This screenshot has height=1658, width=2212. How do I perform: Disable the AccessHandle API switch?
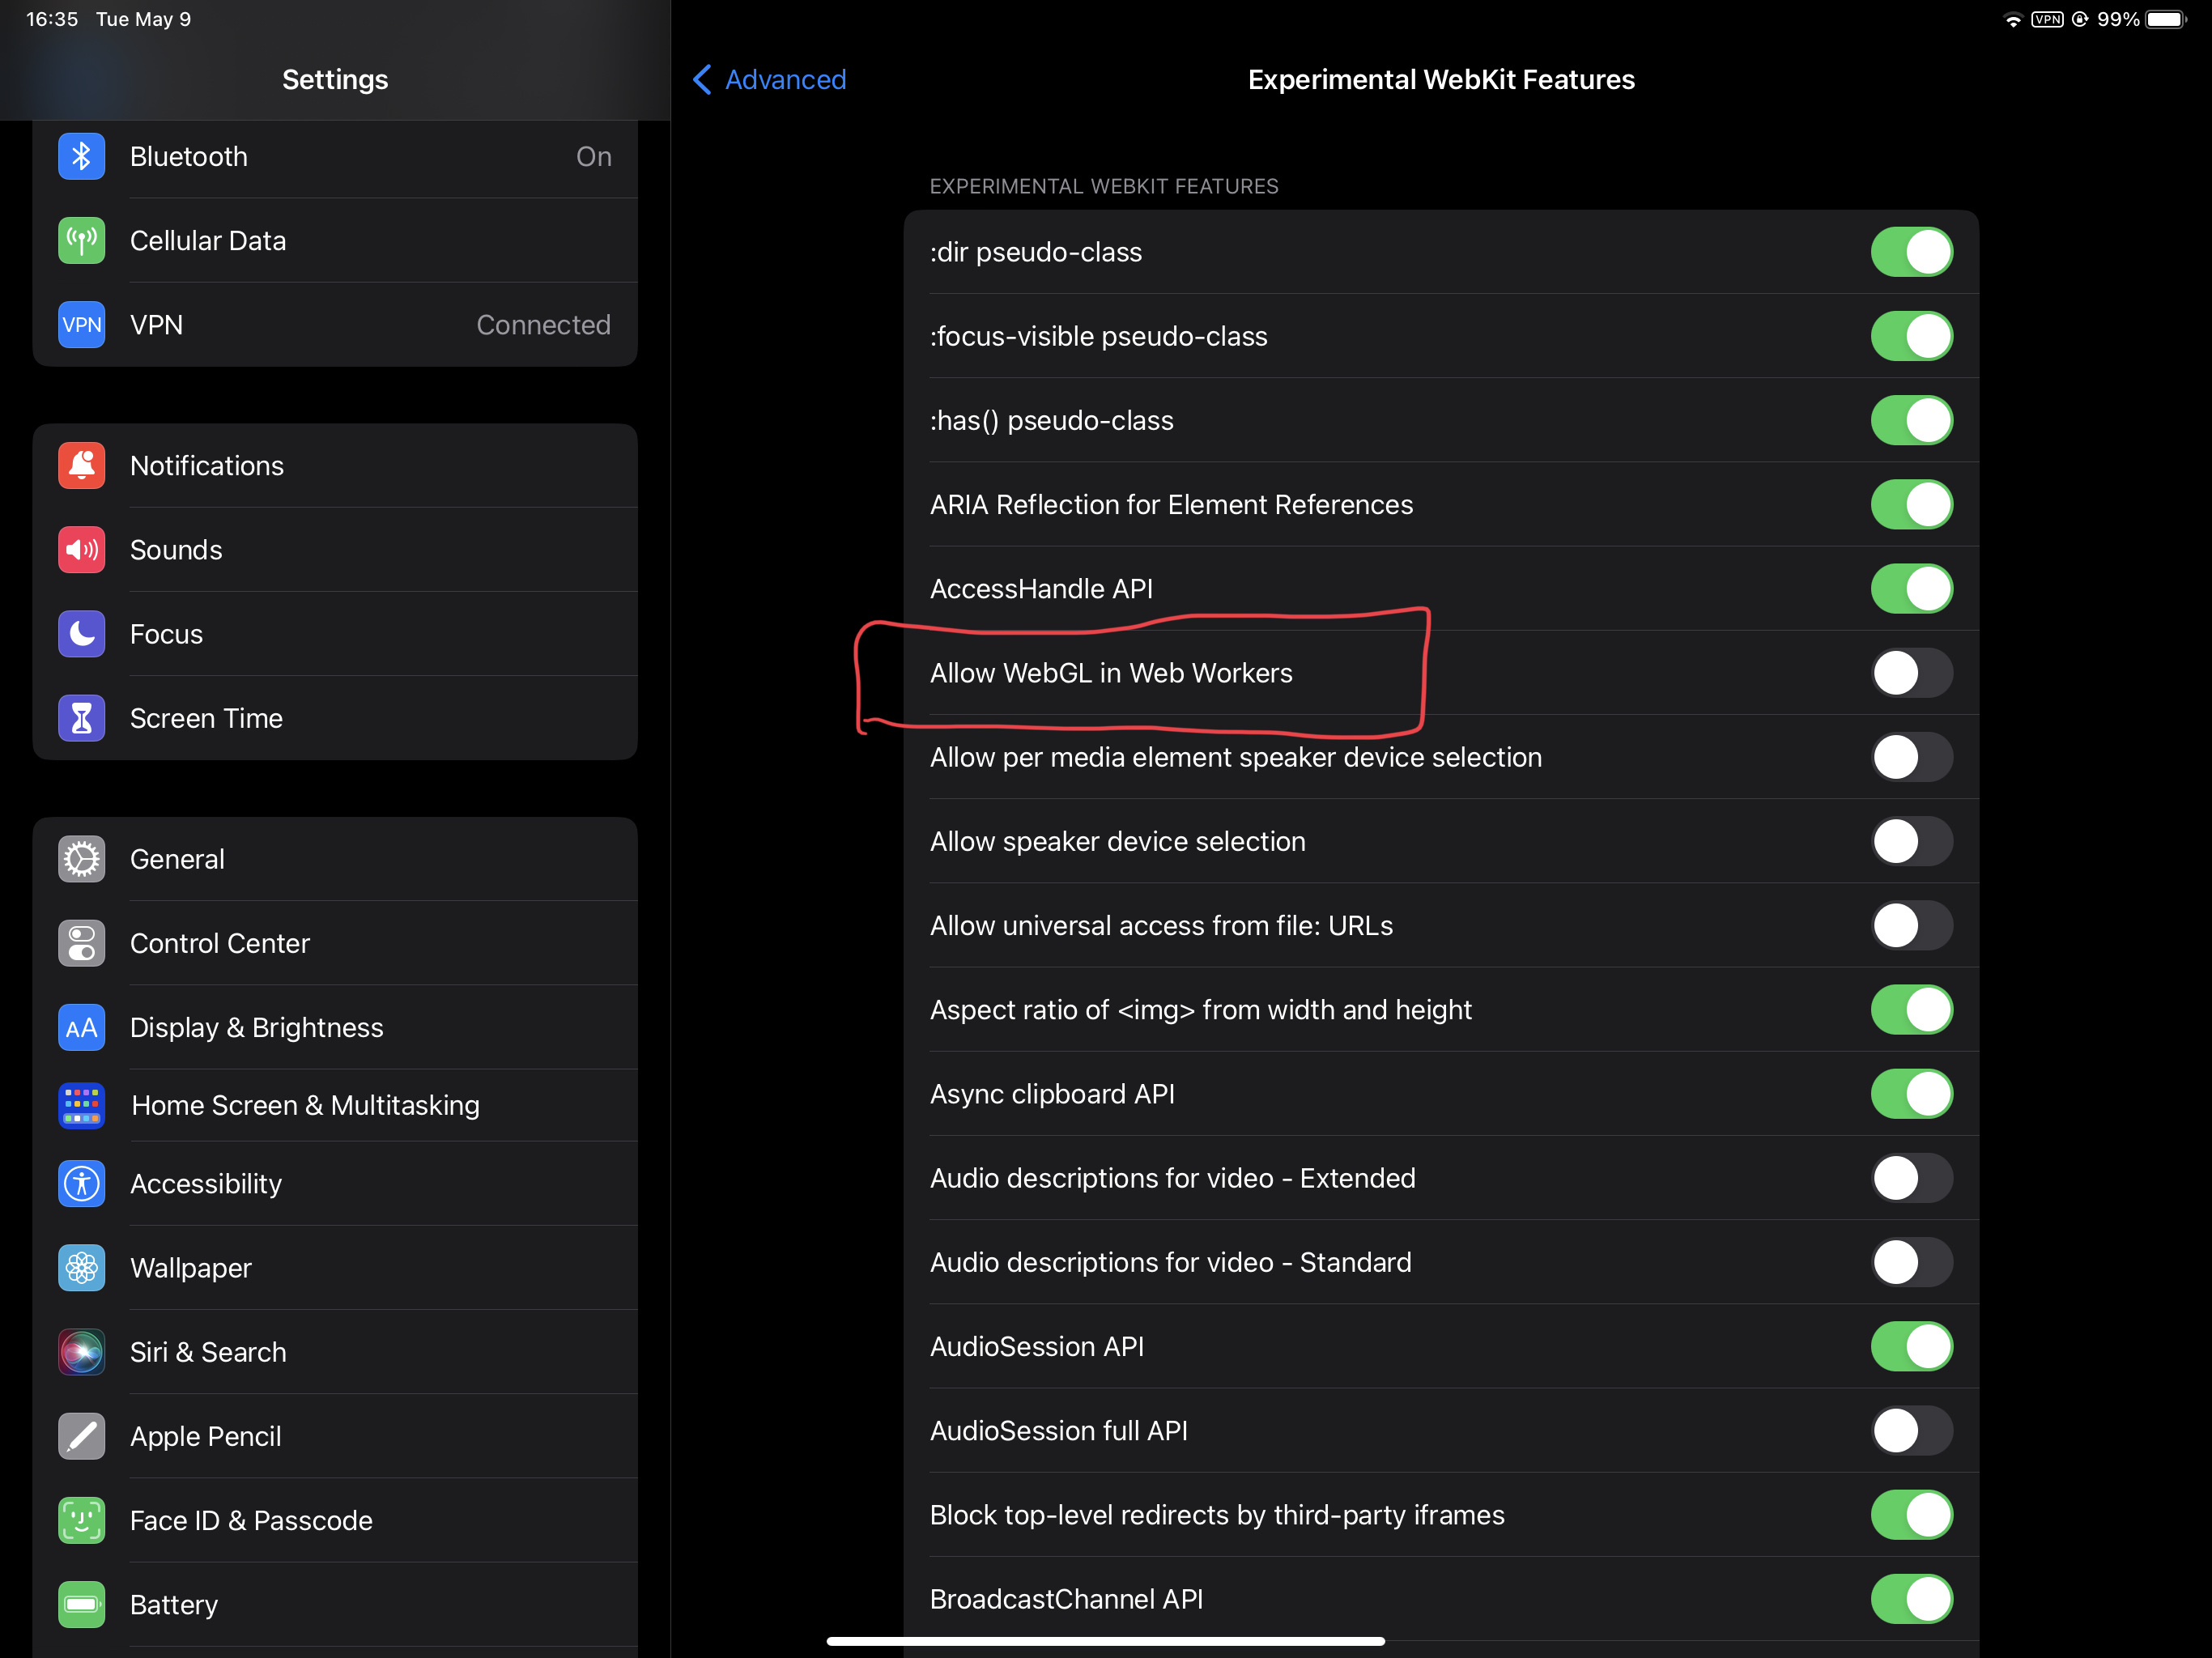(1911, 589)
